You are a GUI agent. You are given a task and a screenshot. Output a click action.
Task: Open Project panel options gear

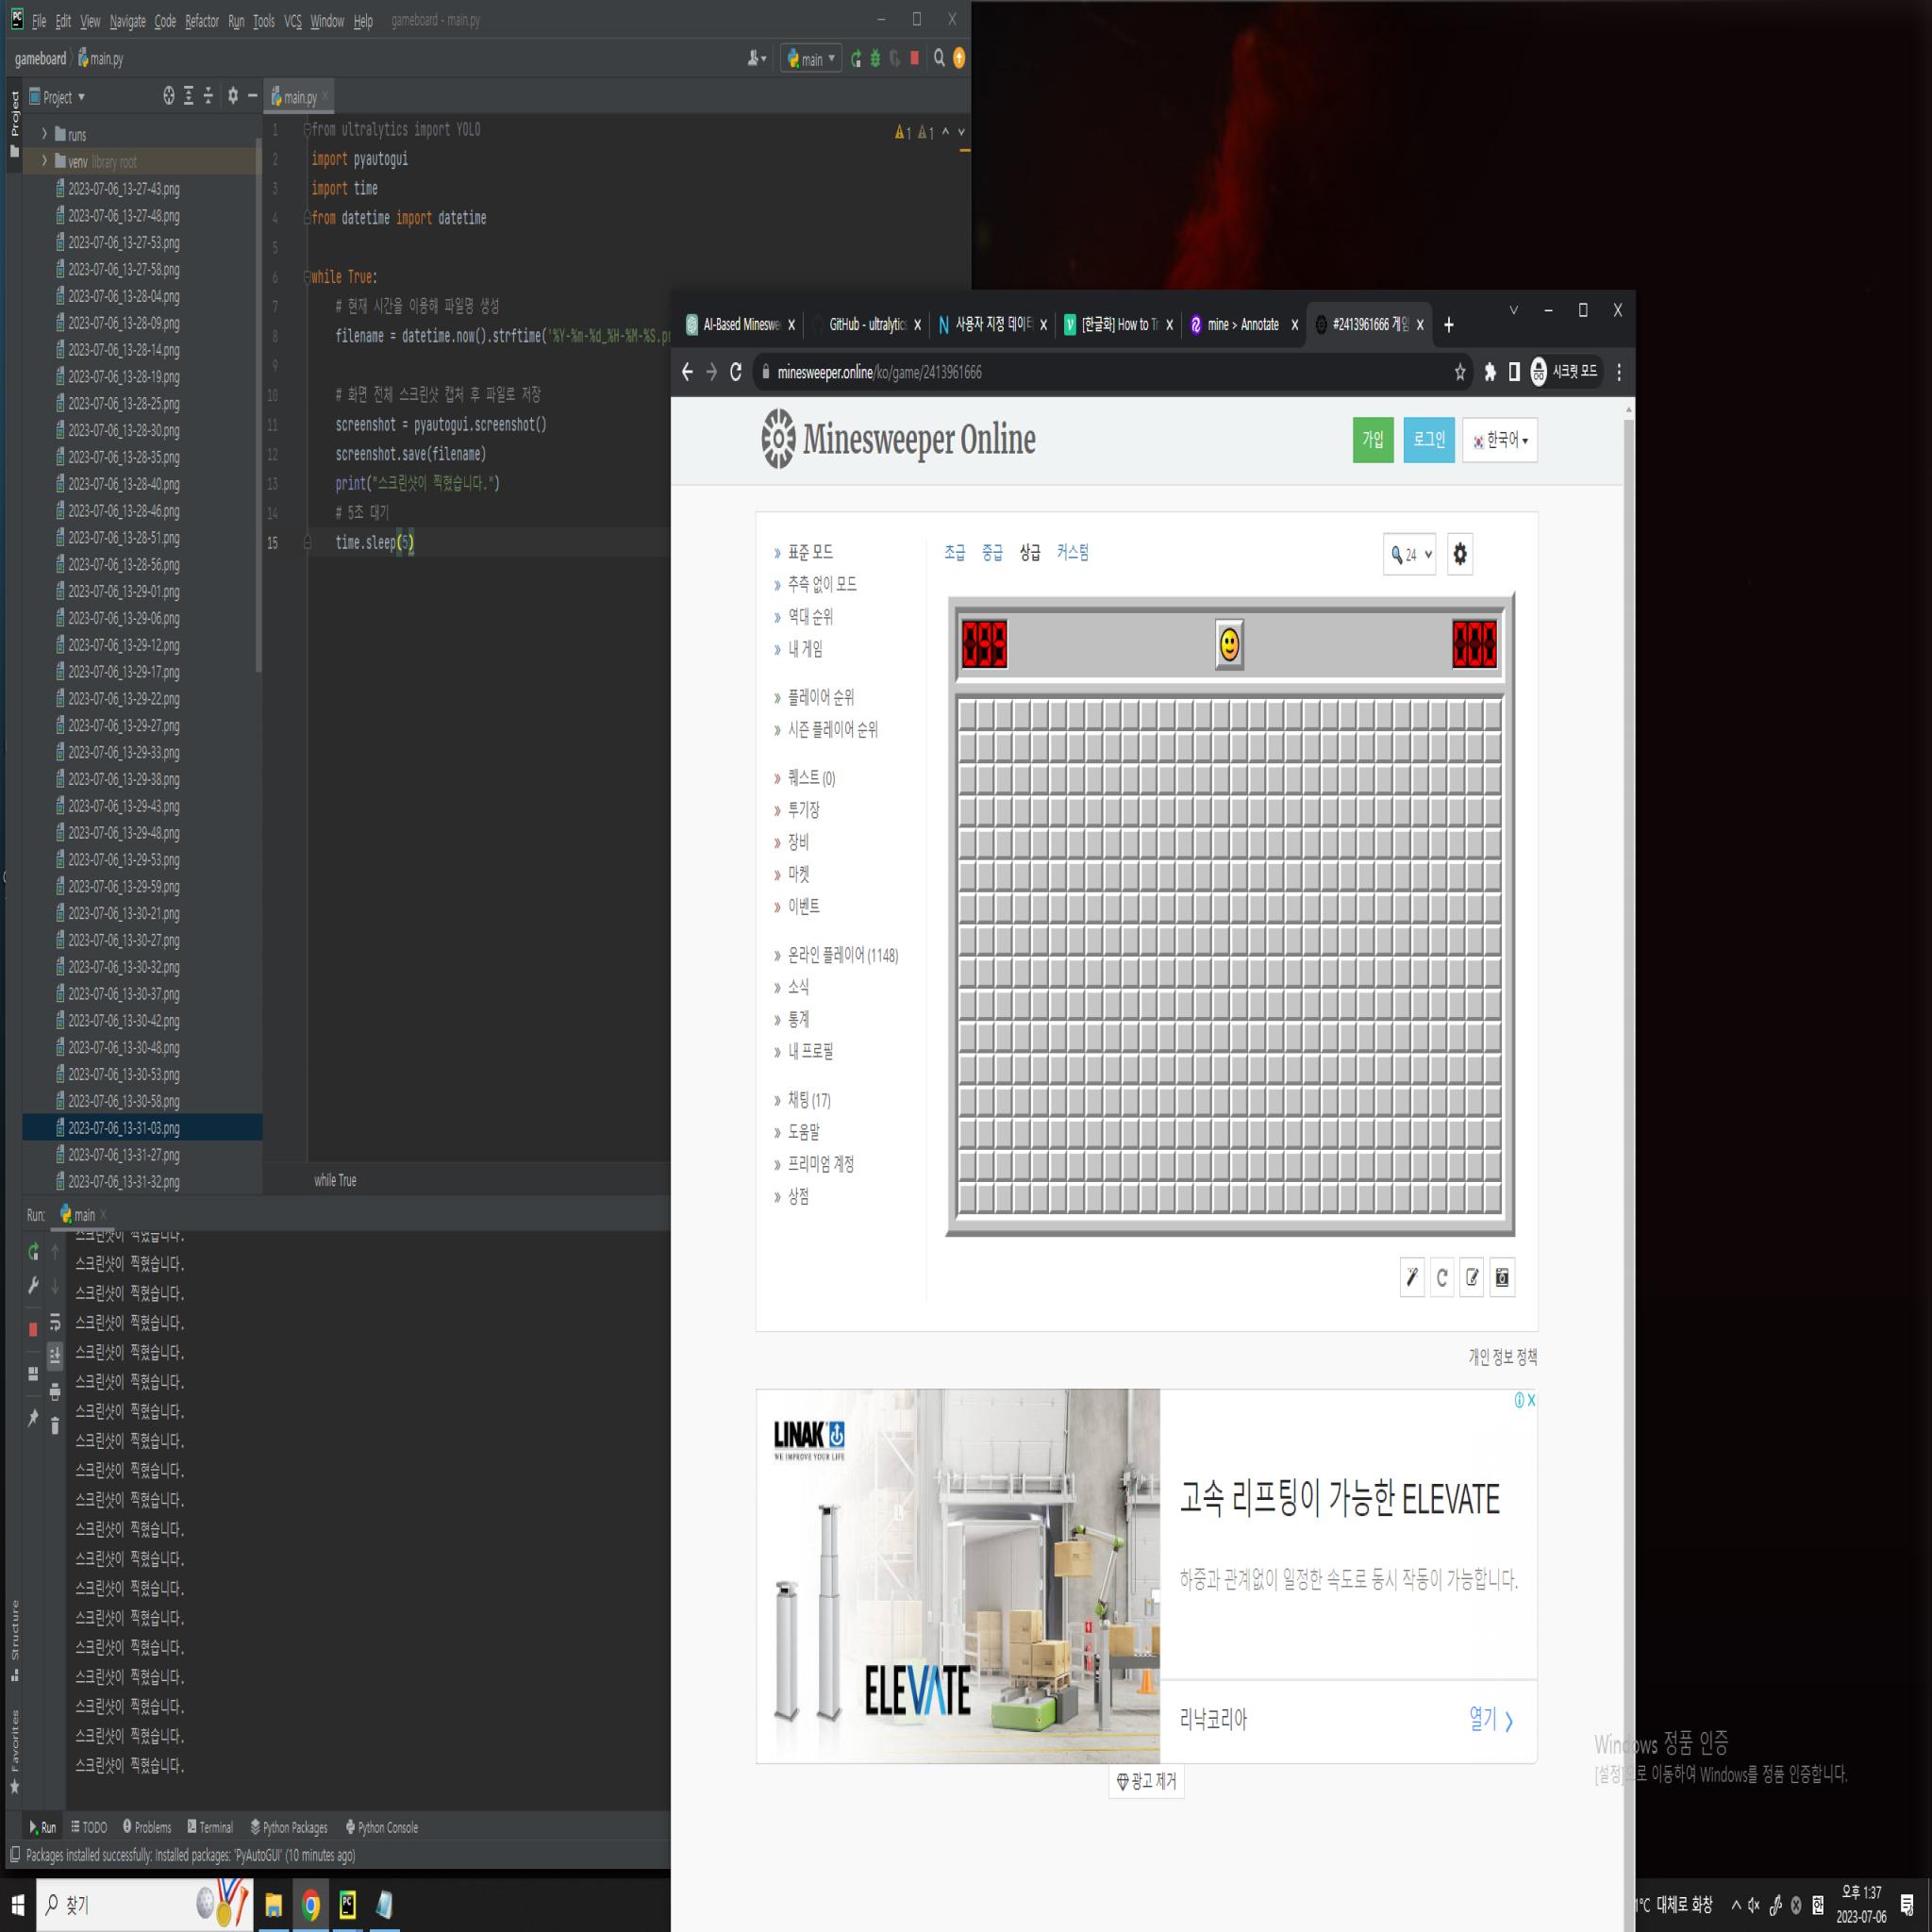(x=233, y=96)
